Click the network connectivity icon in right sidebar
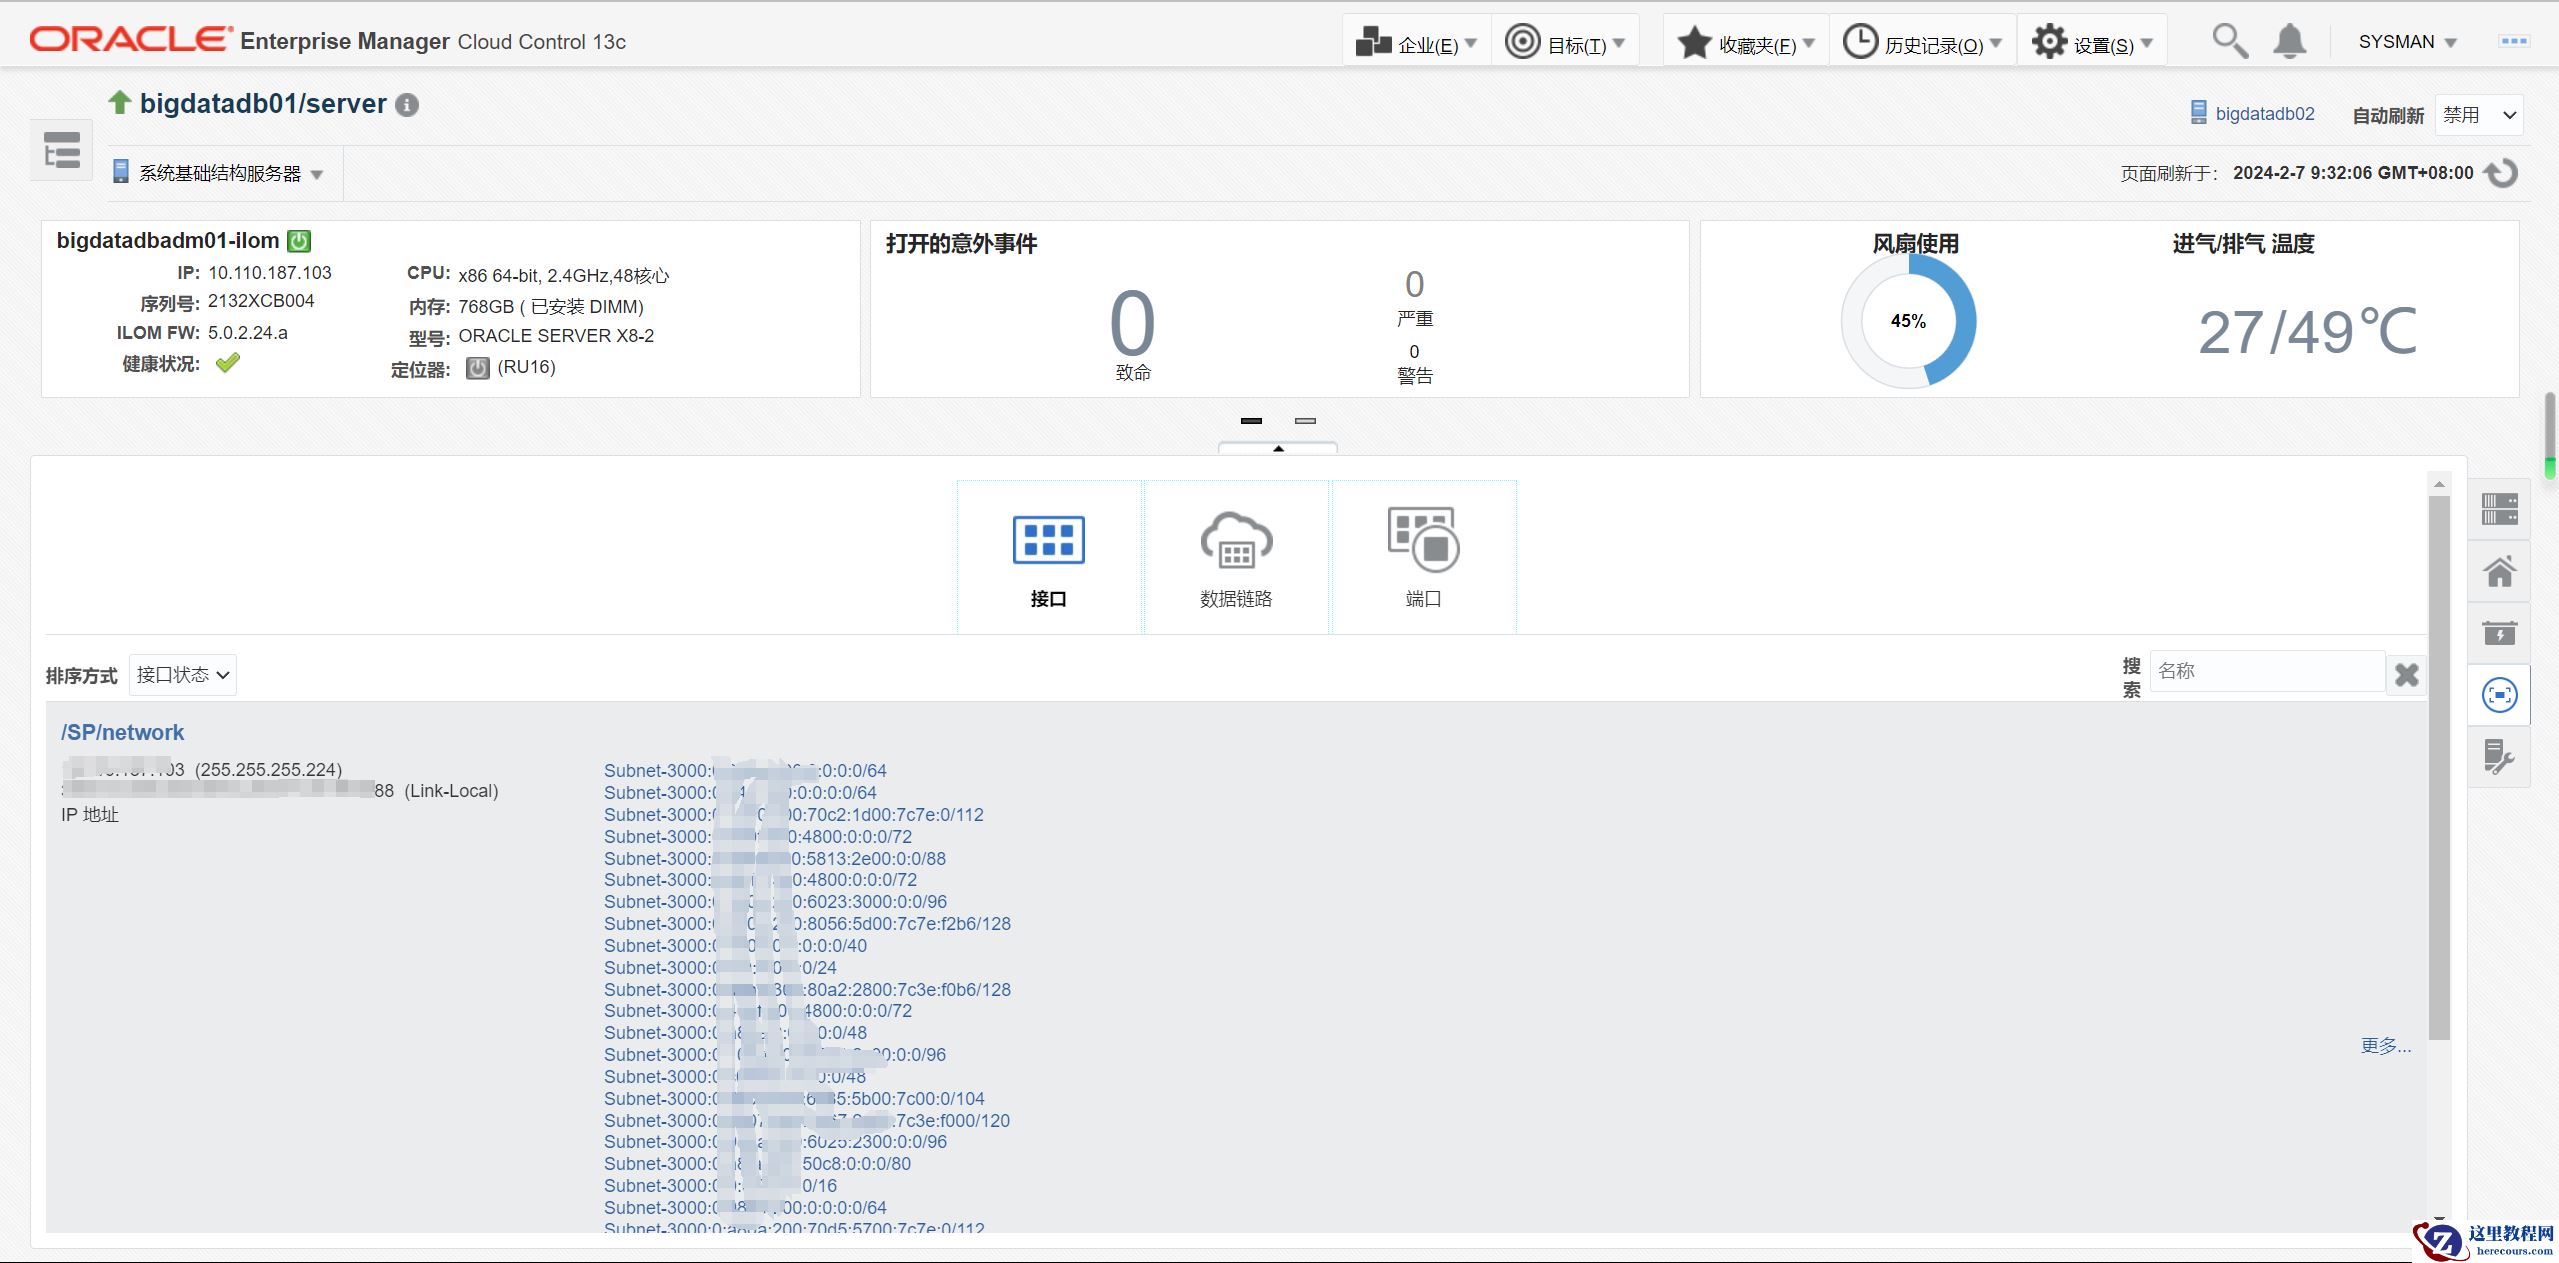The width and height of the screenshot is (2559, 1263). (x=2499, y=695)
